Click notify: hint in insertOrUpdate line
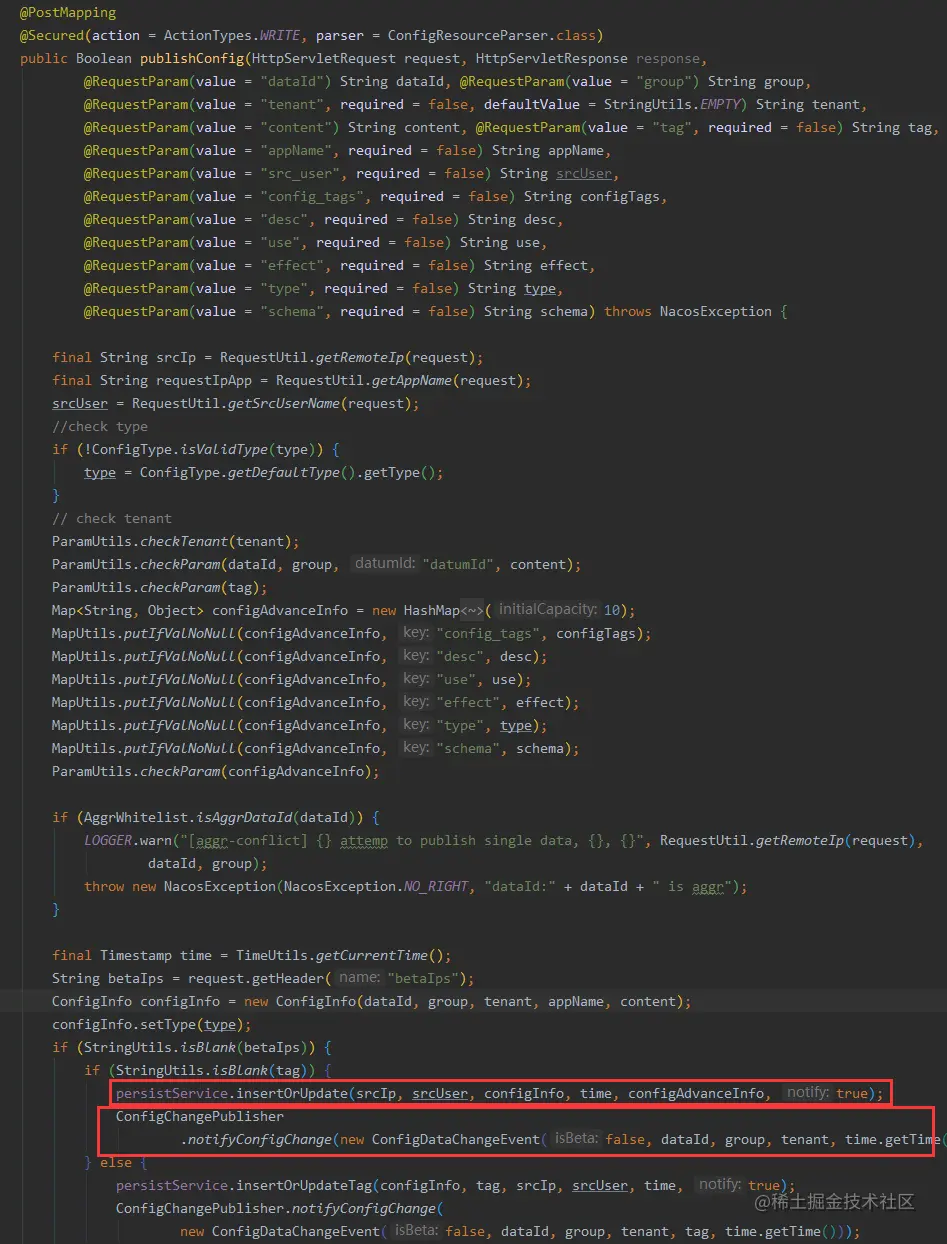 pos(808,1093)
